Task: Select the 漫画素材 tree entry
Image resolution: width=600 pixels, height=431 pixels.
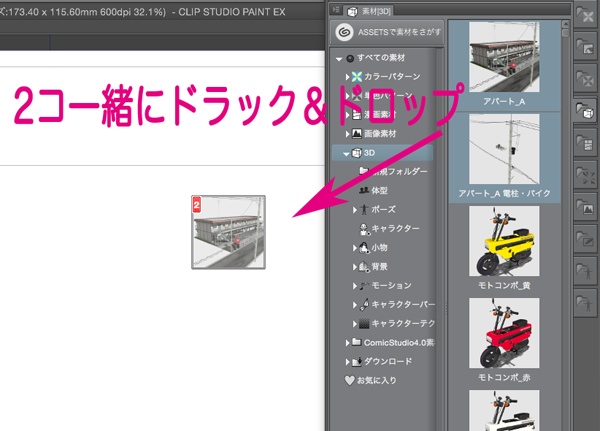Action: 374,114
